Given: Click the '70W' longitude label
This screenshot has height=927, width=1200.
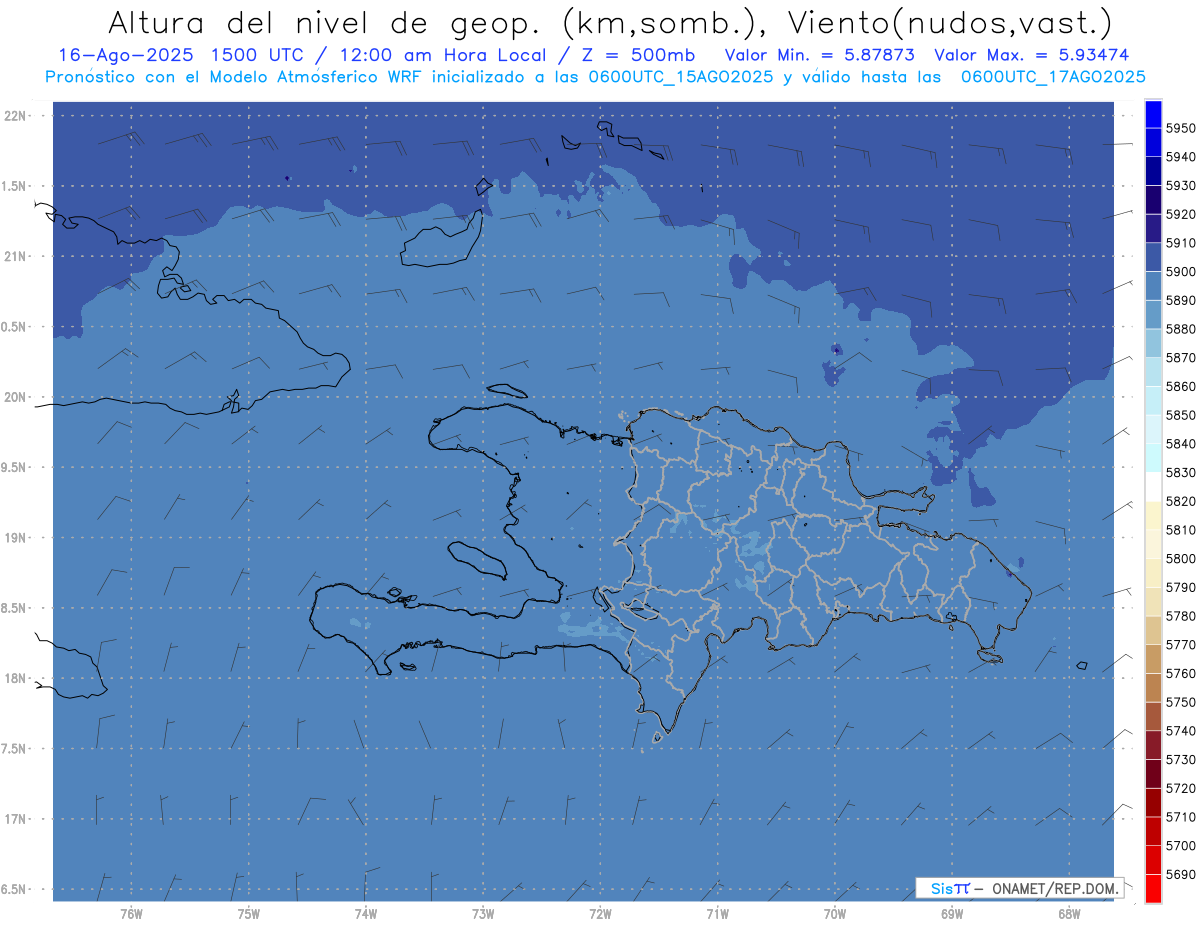Looking at the screenshot, I should (835, 914).
